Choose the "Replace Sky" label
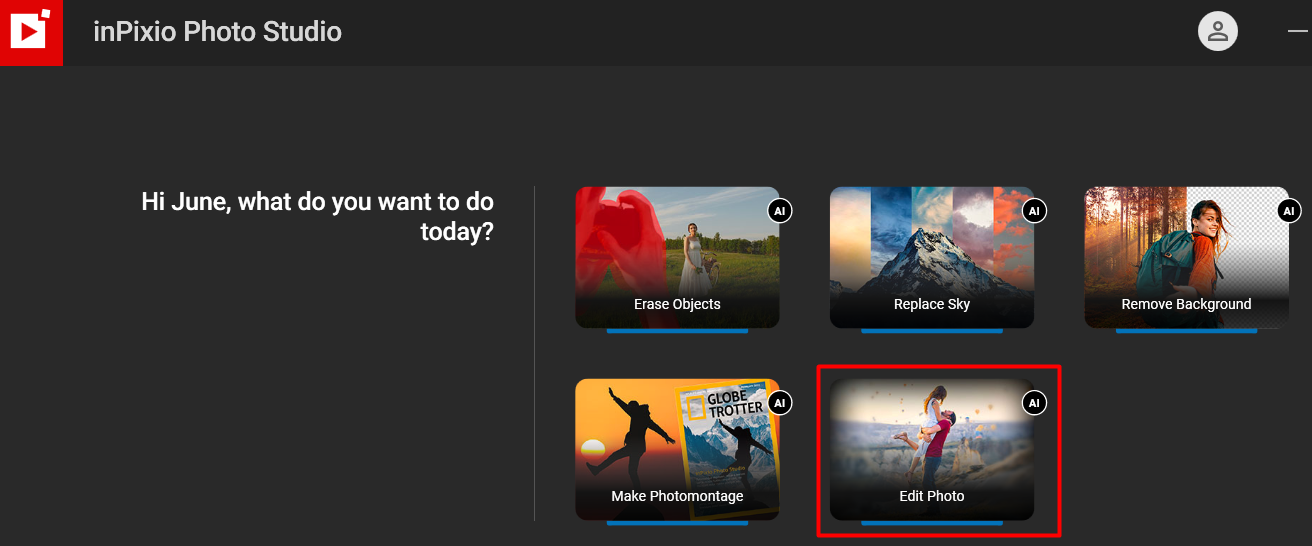 (x=932, y=304)
